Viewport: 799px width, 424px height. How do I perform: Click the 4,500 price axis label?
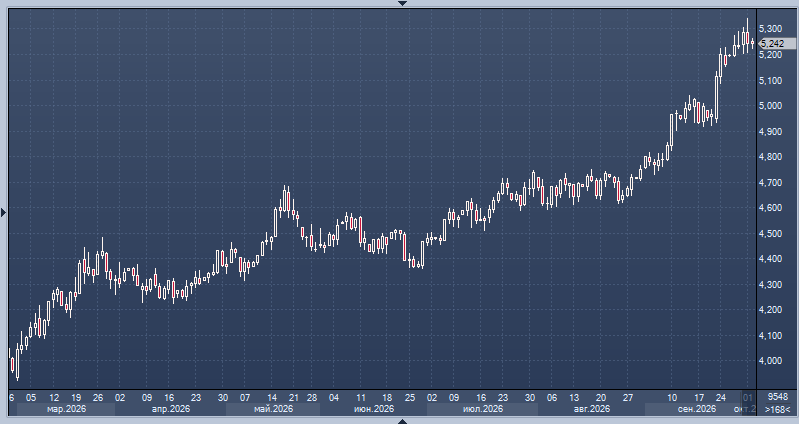click(x=770, y=233)
